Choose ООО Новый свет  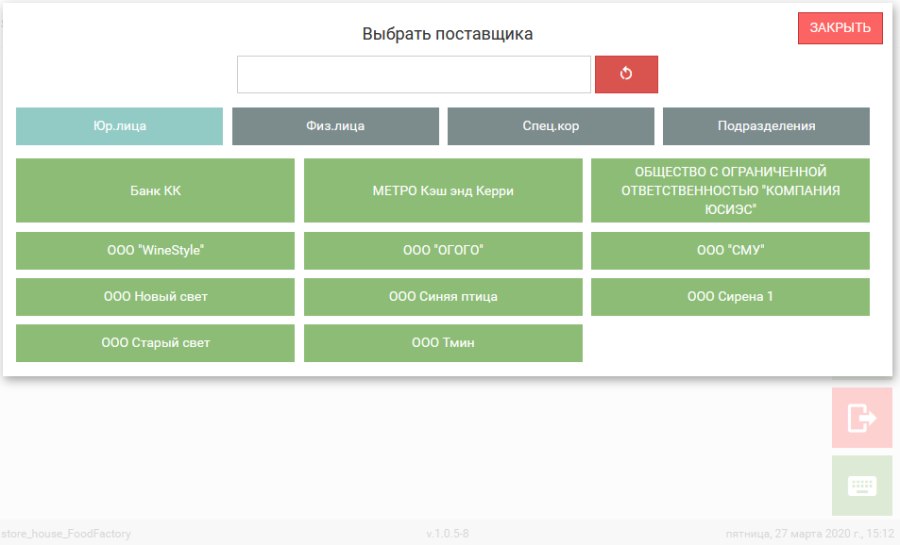[155, 297]
